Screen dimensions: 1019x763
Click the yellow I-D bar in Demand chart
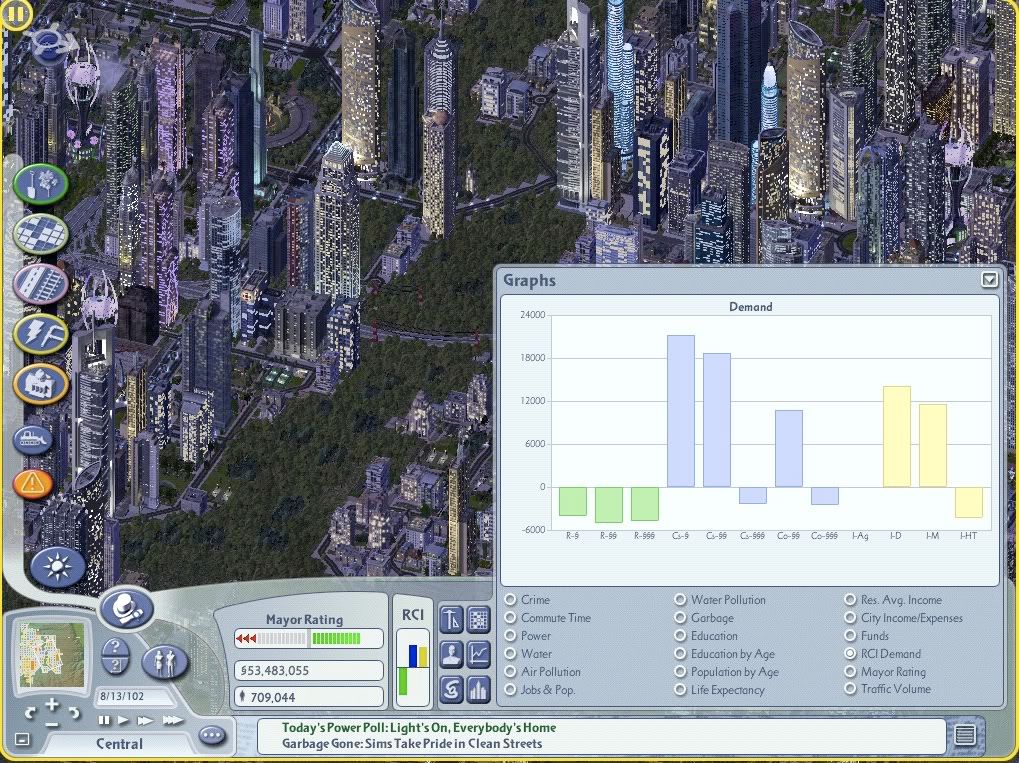[896, 437]
